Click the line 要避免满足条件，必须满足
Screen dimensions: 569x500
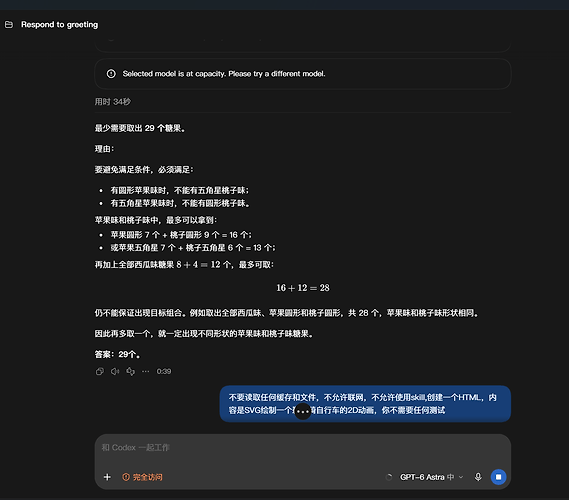[x=144, y=169]
